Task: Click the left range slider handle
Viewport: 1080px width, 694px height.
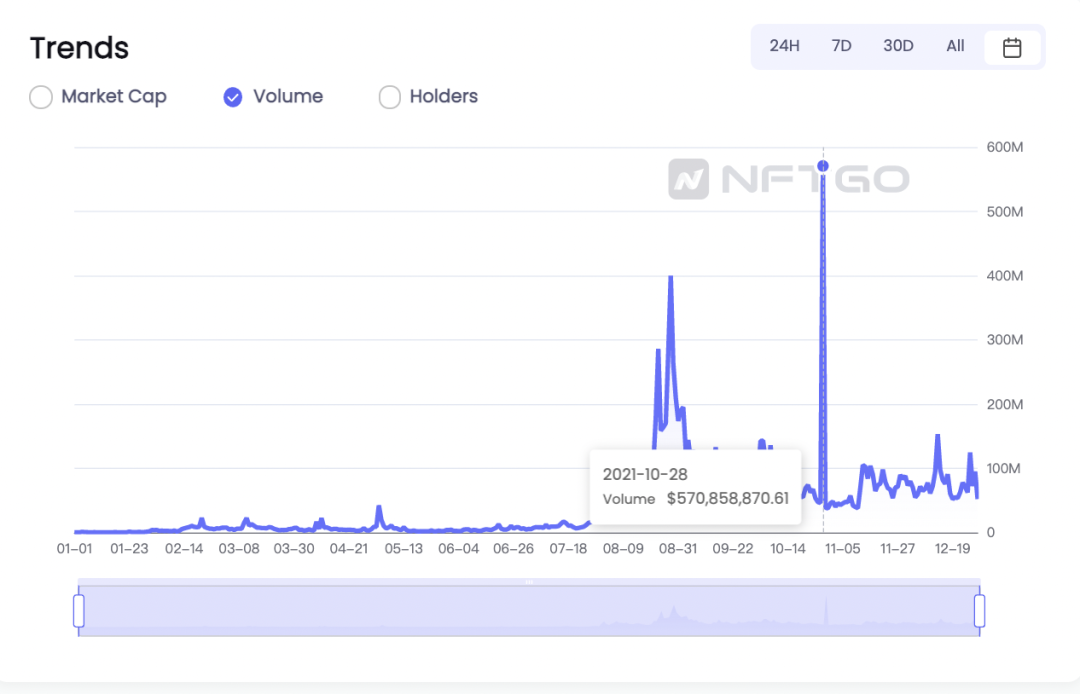Action: point(79,611)
